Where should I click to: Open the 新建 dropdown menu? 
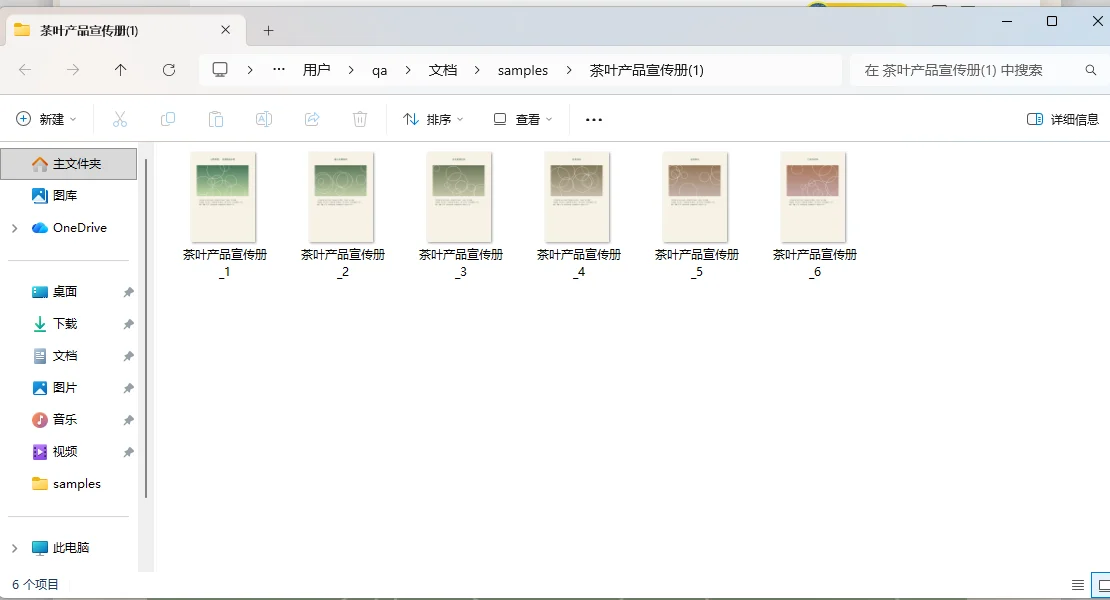coord(47,120)
